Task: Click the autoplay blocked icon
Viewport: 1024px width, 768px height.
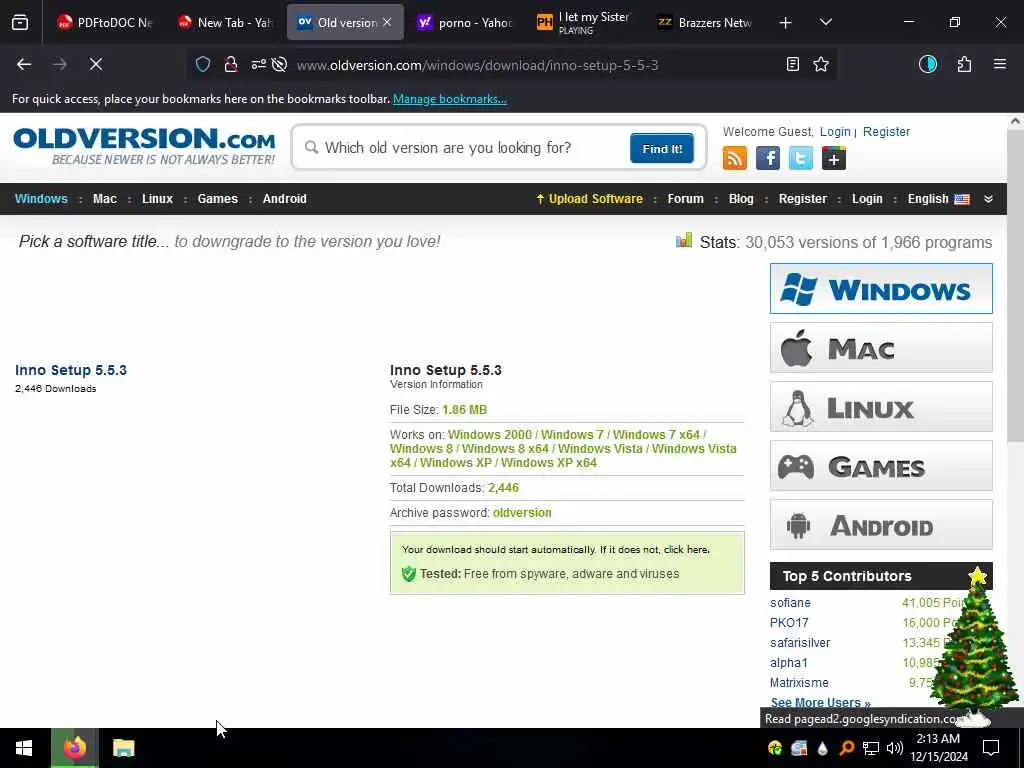Action: tap(280, 64)
